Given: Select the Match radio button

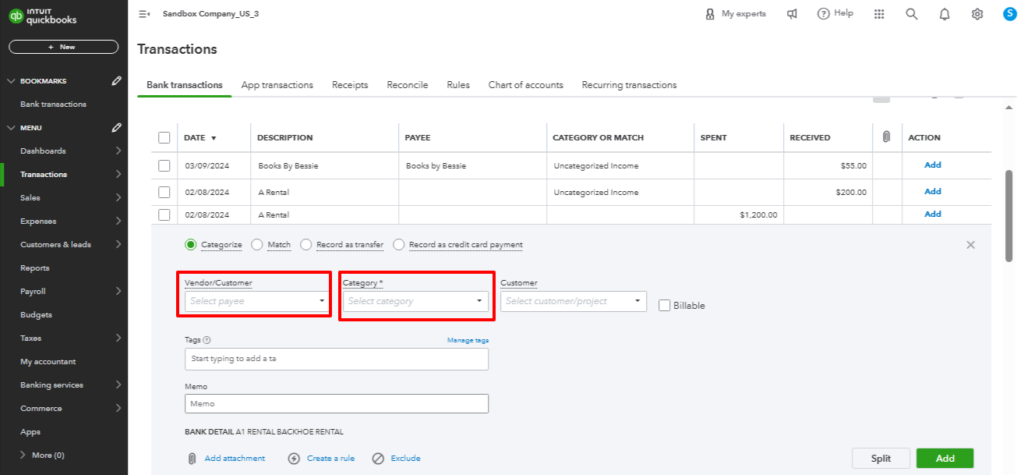Looking at the screenshot, I should [257, 244].
